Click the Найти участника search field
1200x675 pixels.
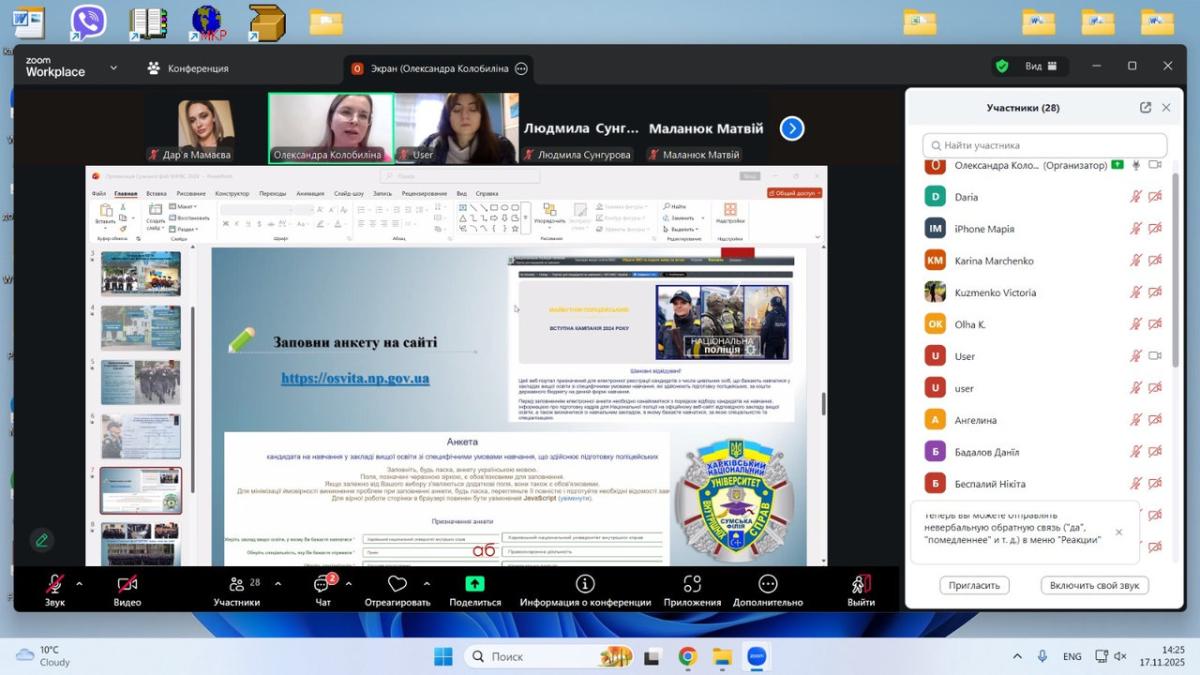click(1044, 145)
